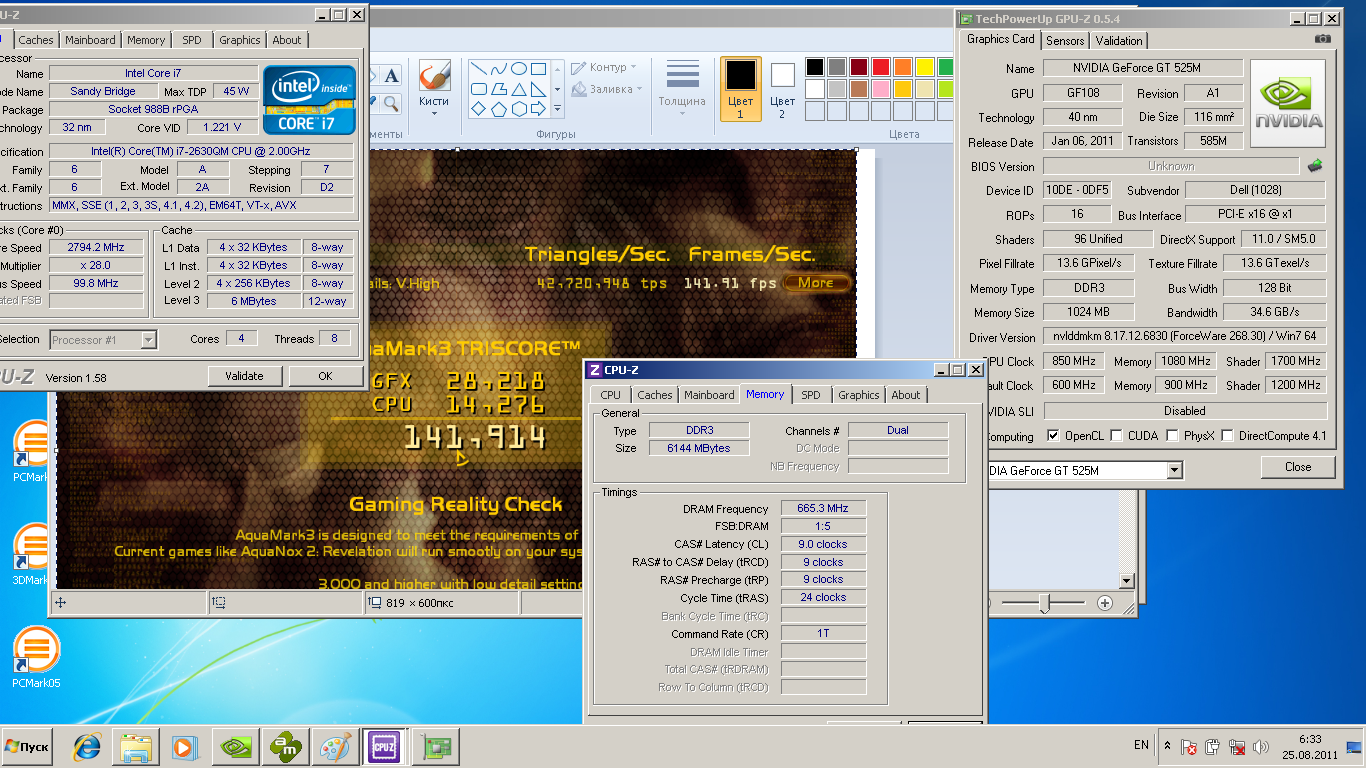Open Internet Explorer from the taskbar
The image size is (1366, 768).
pos(87,746)
